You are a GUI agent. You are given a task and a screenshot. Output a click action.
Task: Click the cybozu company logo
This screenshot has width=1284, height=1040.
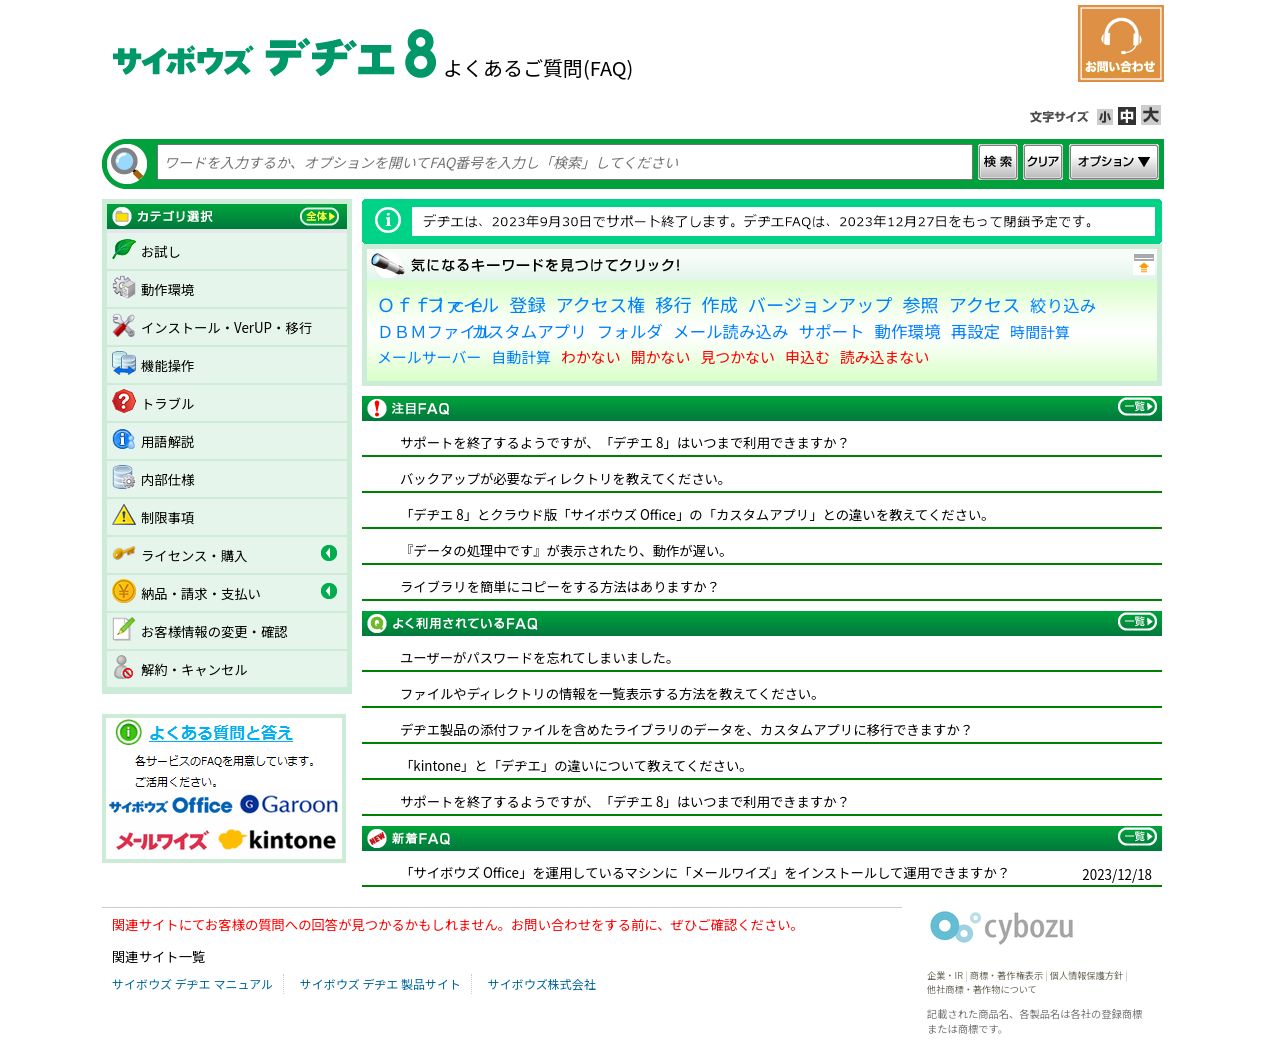[x=1002, y=926]
